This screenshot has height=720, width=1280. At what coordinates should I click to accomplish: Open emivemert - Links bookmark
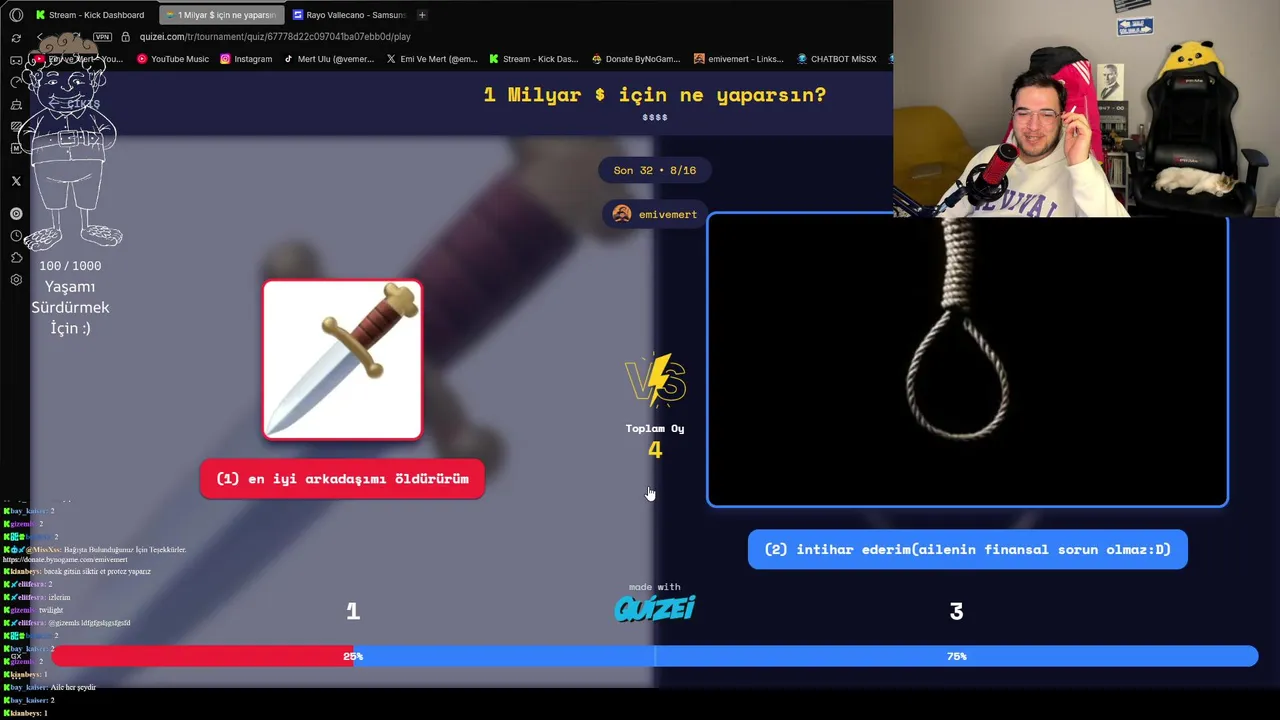coord(739,59)
